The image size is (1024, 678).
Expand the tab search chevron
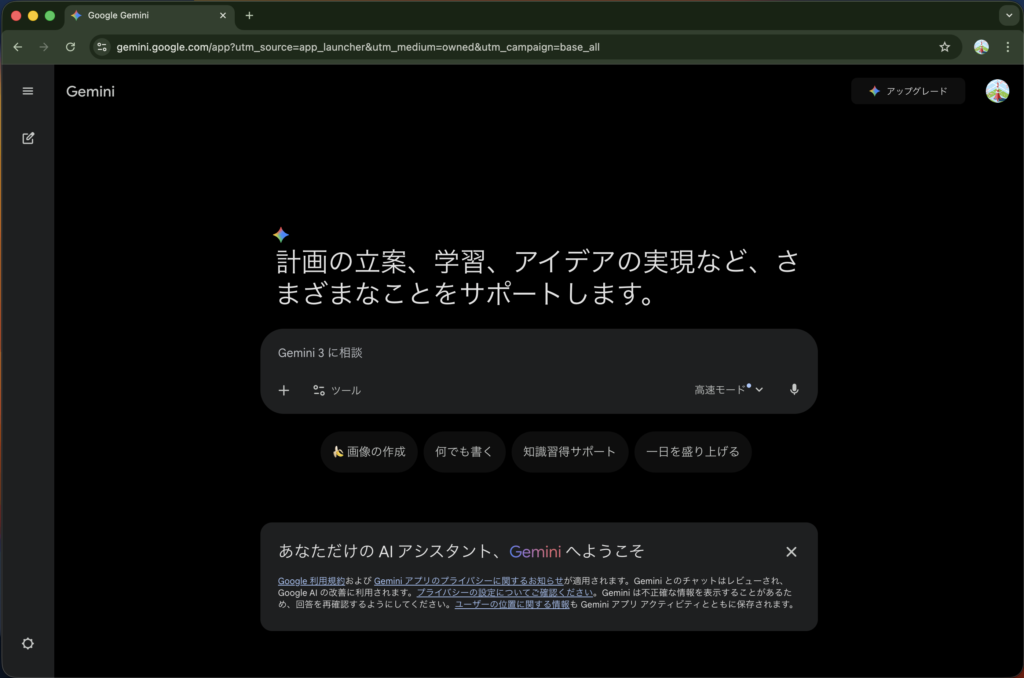pos(1007,15)
